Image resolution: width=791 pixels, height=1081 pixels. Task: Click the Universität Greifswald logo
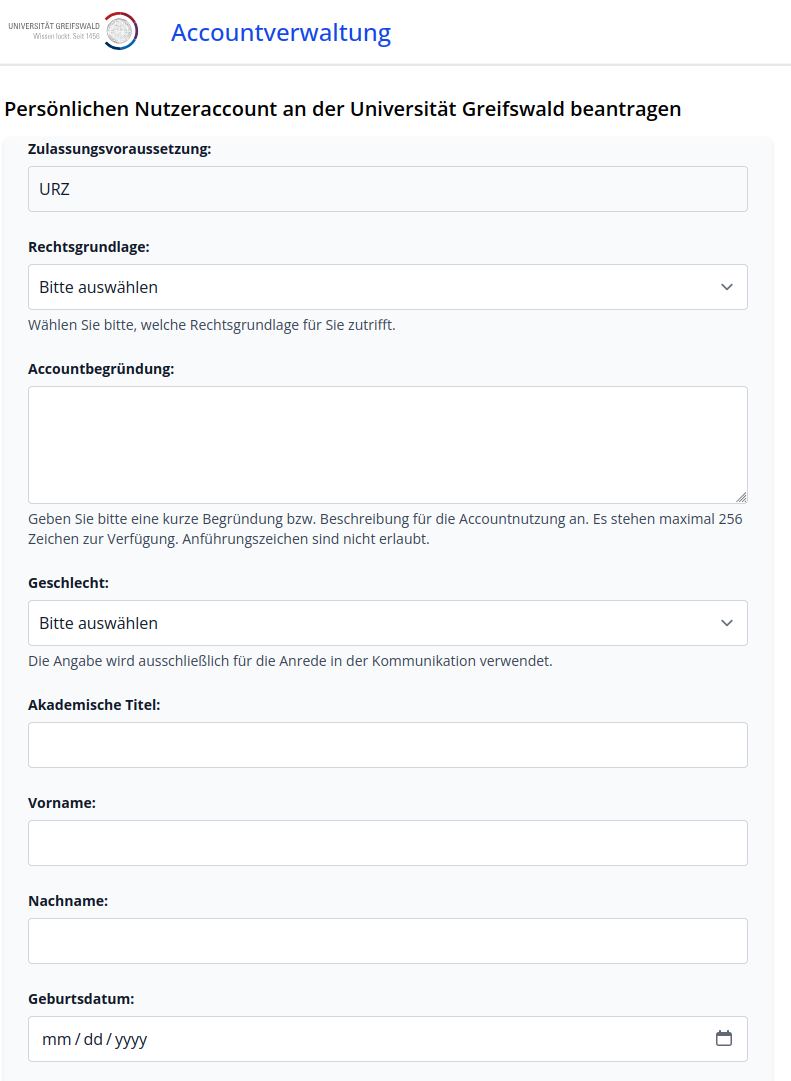coord(73,31)
